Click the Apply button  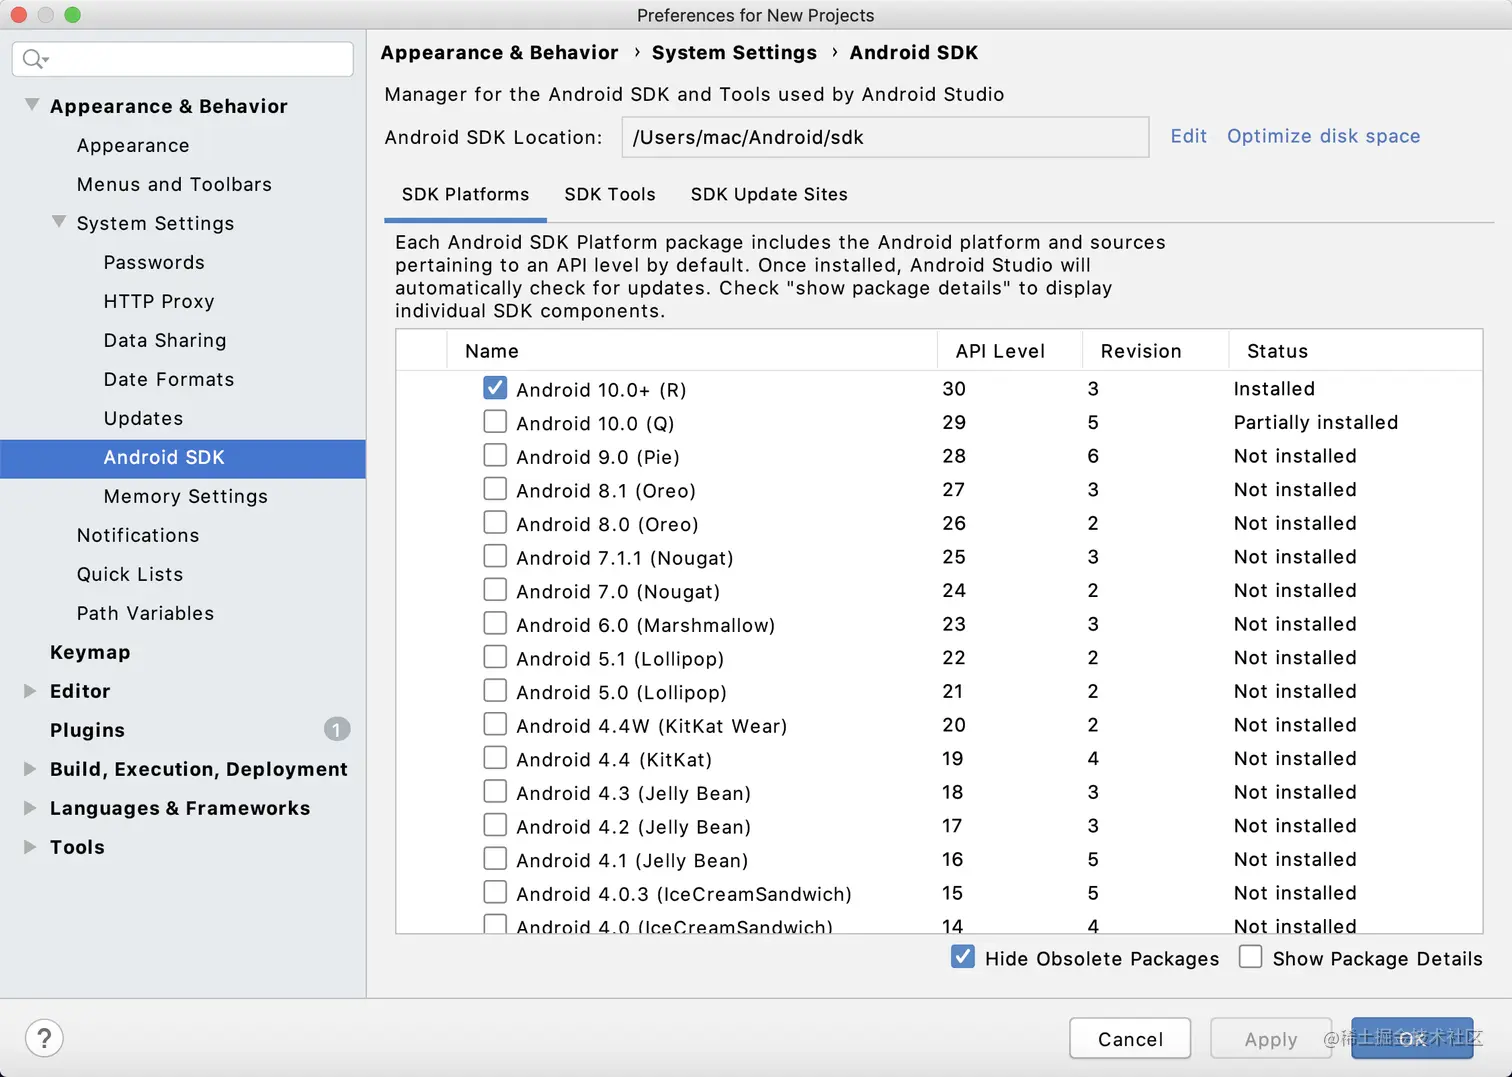[1271, 1038]
